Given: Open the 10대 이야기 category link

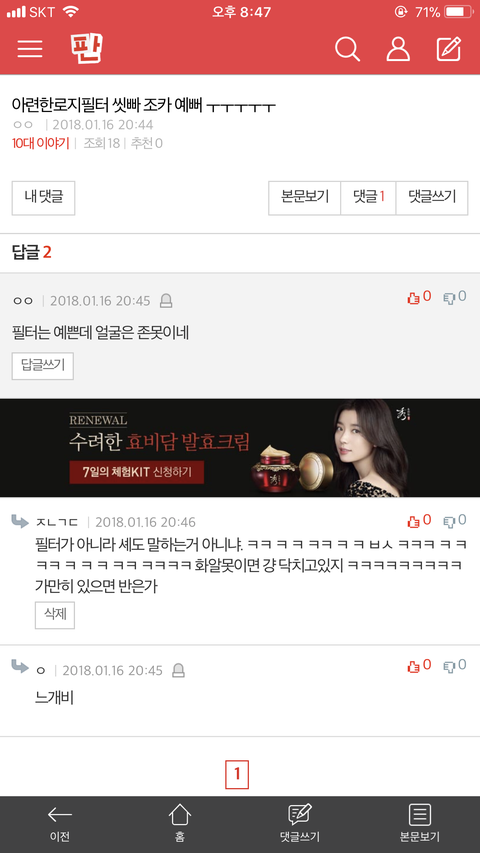Looking at the screenshot, I should (x=41, y=144).
